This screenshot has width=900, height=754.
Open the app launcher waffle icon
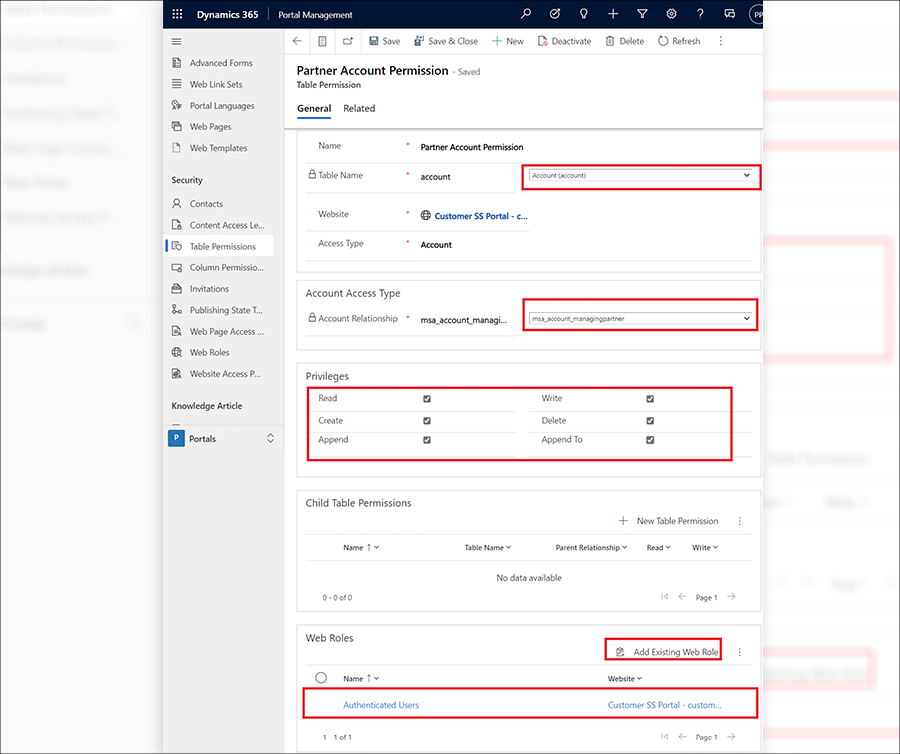(177, 14)
